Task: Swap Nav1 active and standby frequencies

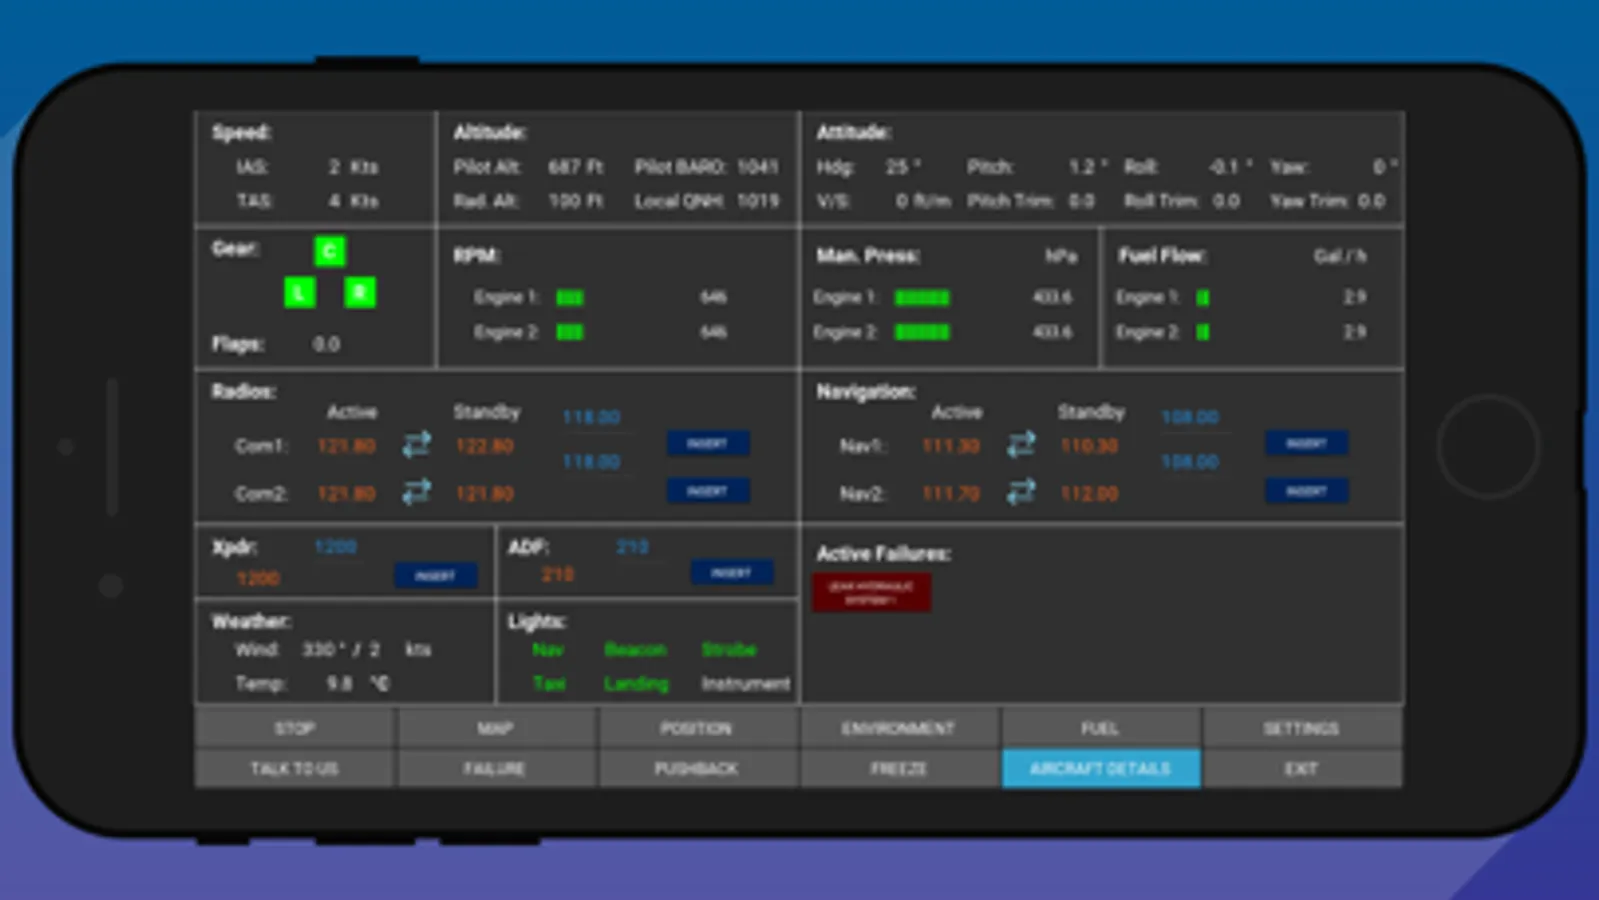Action: tap(1021, 444)
